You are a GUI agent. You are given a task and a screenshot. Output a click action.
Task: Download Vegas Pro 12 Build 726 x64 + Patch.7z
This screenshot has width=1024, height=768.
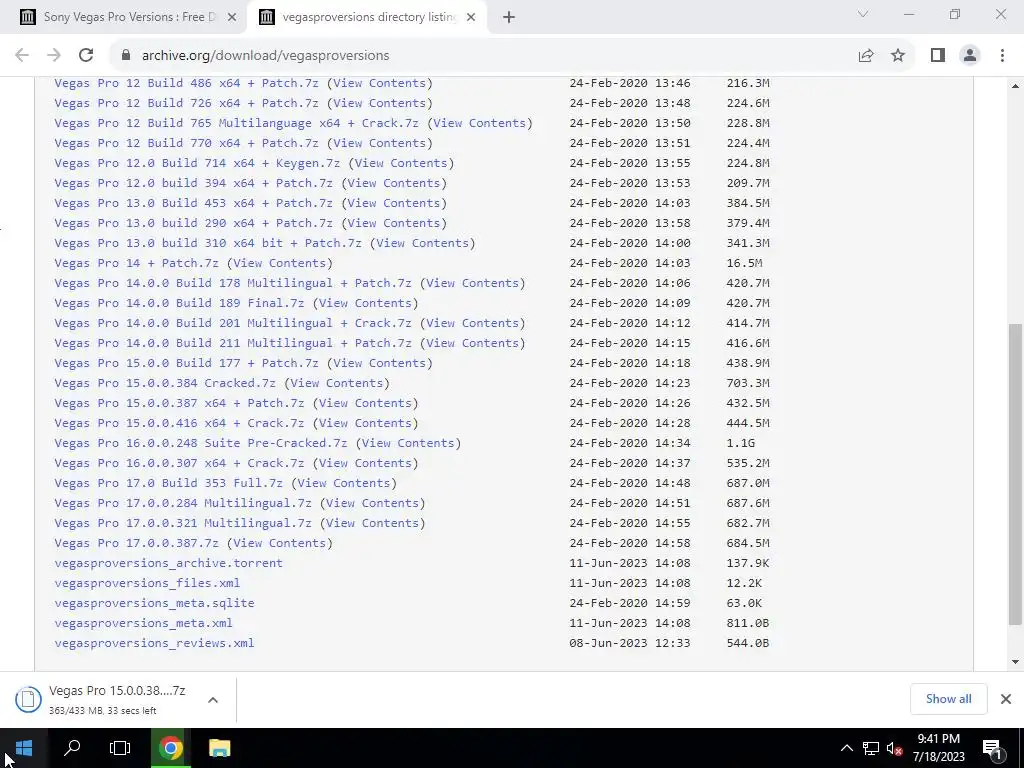click(x=186, y=103)
